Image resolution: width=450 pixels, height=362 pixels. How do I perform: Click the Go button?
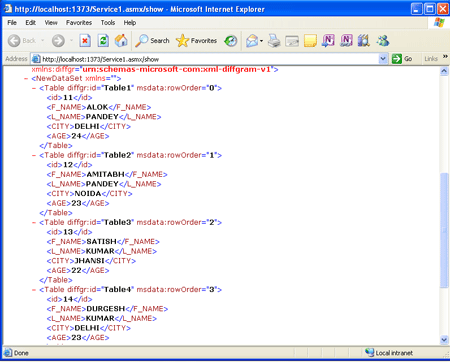click(402, 59)
